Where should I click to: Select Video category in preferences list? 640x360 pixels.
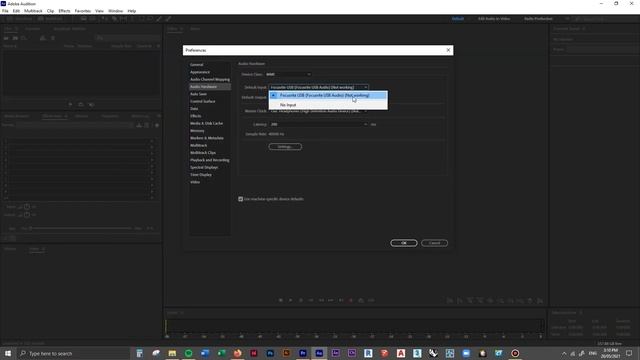(x=195, y=182)
